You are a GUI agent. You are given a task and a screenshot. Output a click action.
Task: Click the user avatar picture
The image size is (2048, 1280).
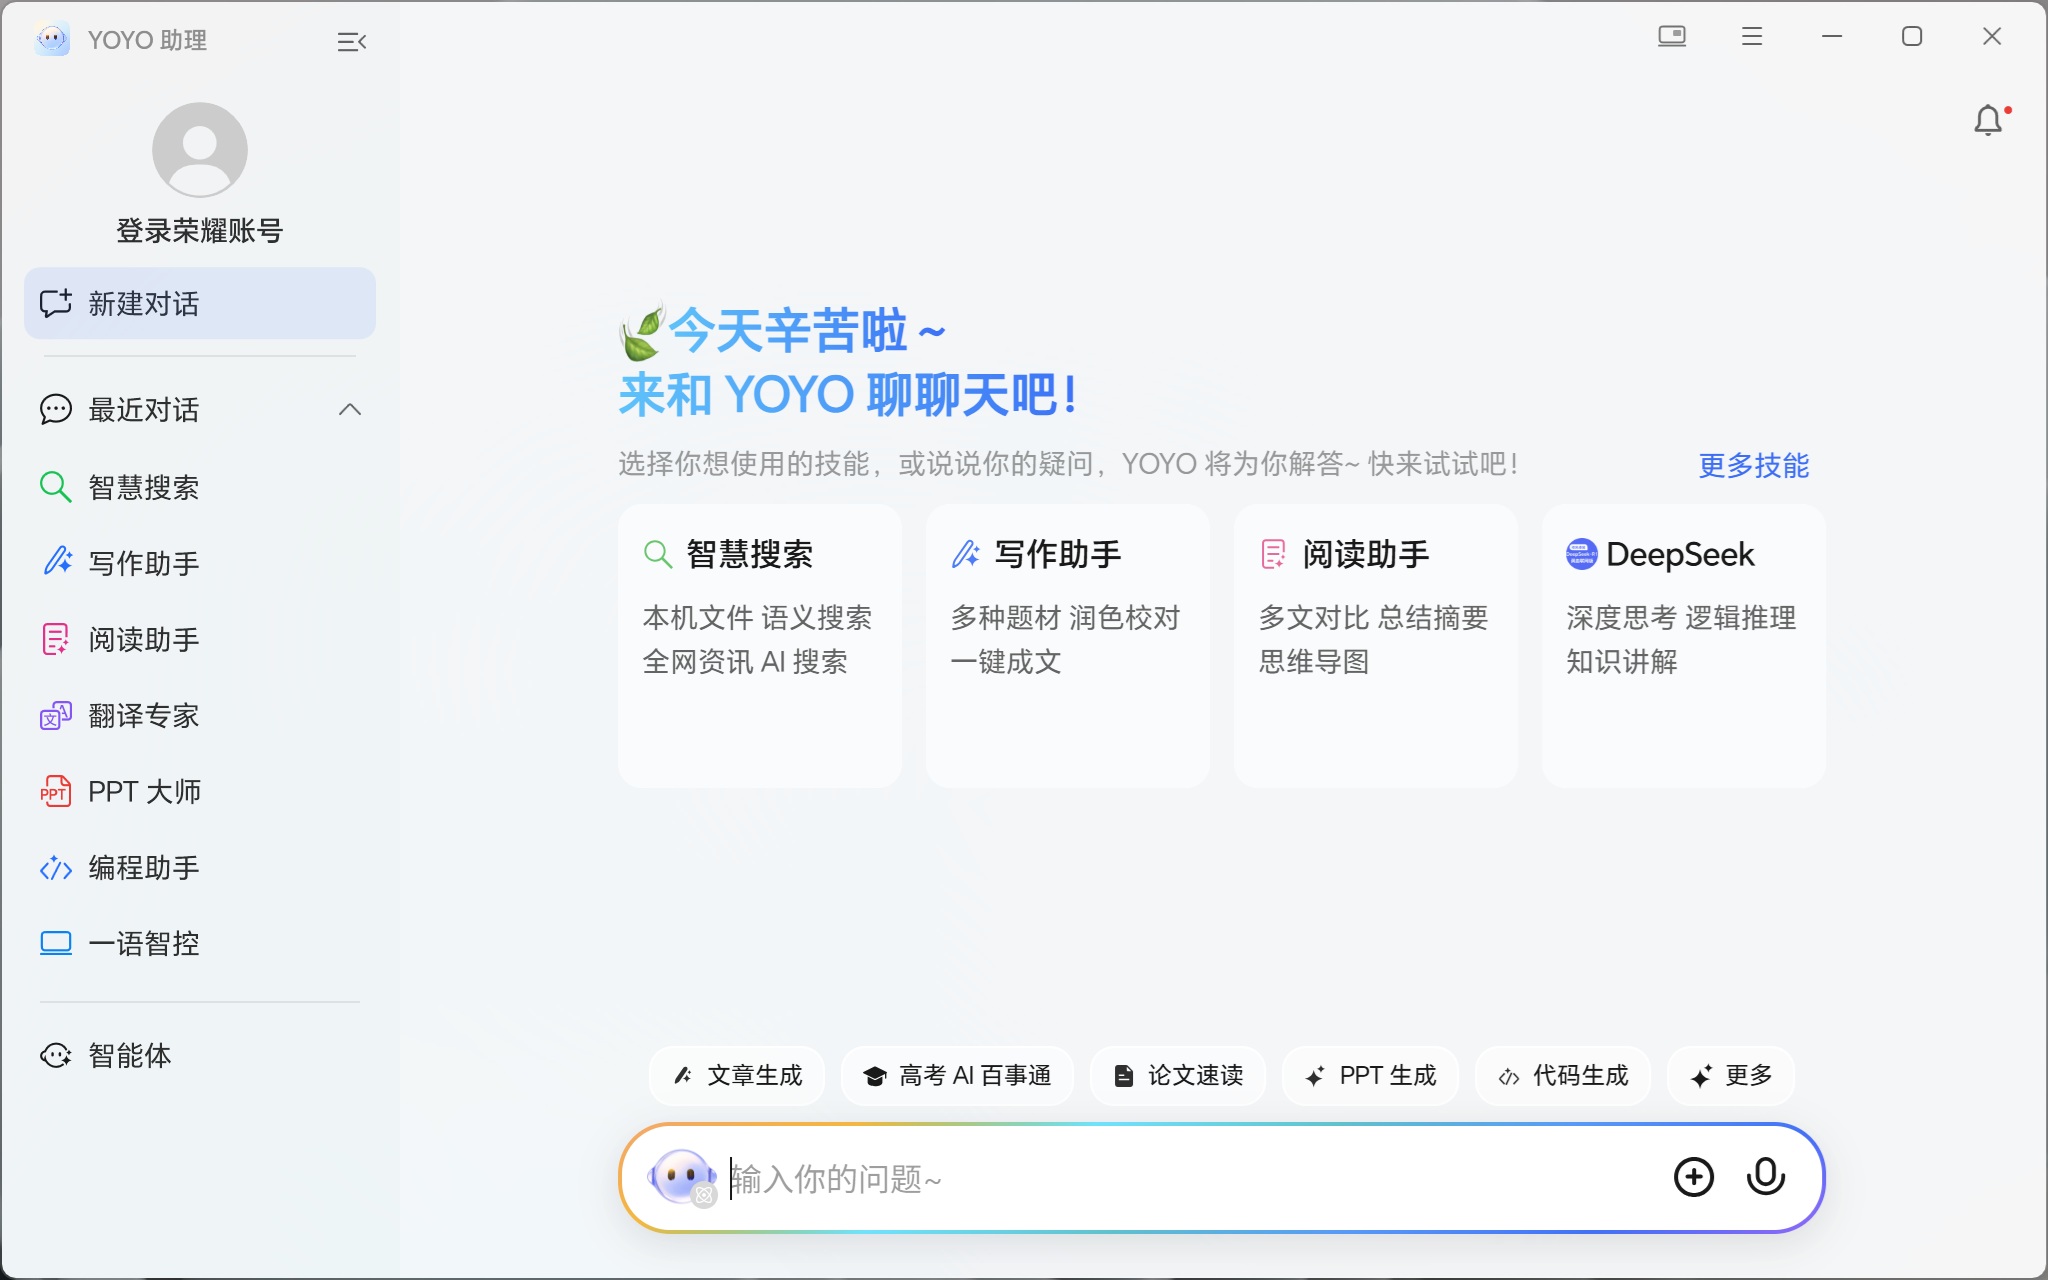click(200, 150)
